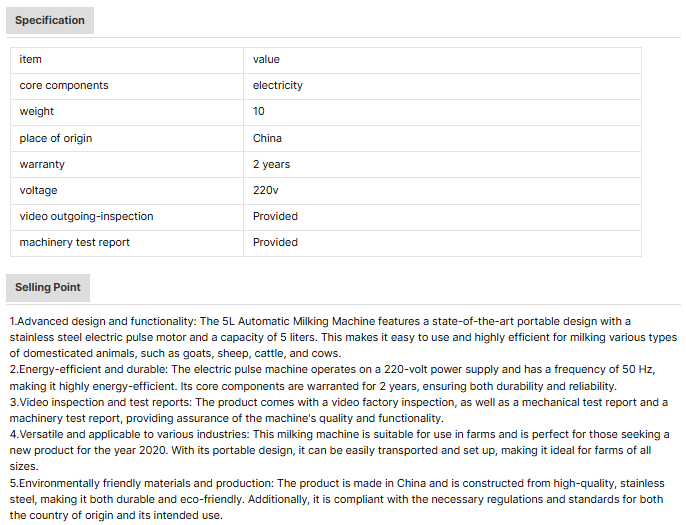The height and width of the screenshot is (525, 686).
Task: Select the 'machinery test report' label
Action: pyautogui.click(x=75, y=242)
